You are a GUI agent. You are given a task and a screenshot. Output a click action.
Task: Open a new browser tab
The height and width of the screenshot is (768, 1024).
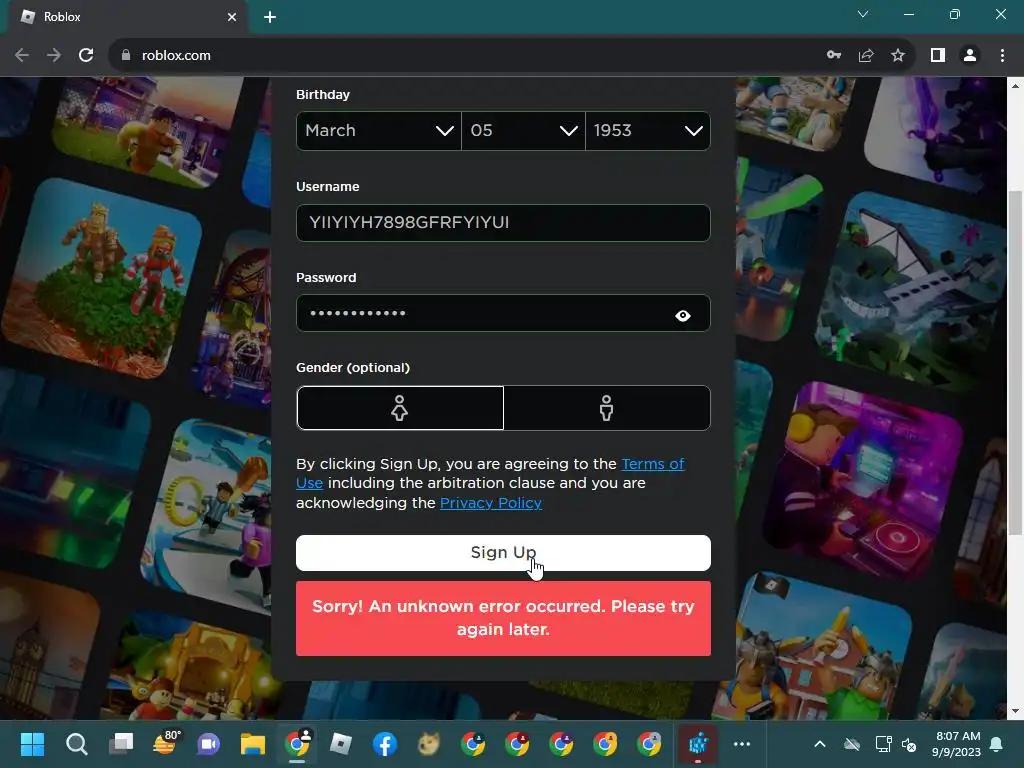tap(270, 17)
